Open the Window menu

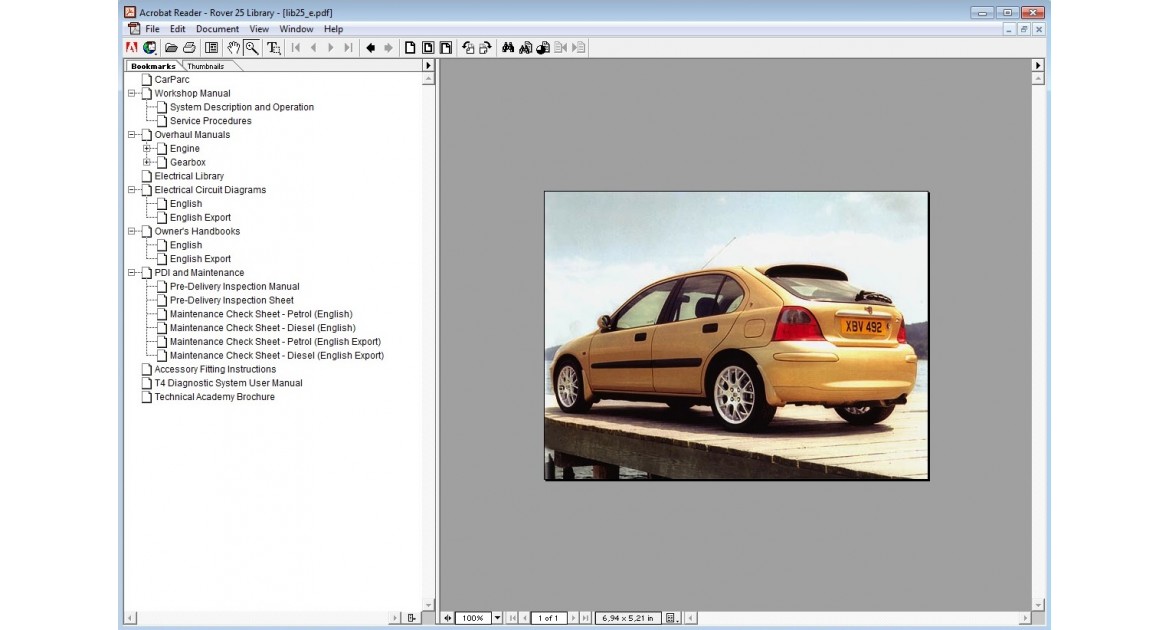point(296,29)
